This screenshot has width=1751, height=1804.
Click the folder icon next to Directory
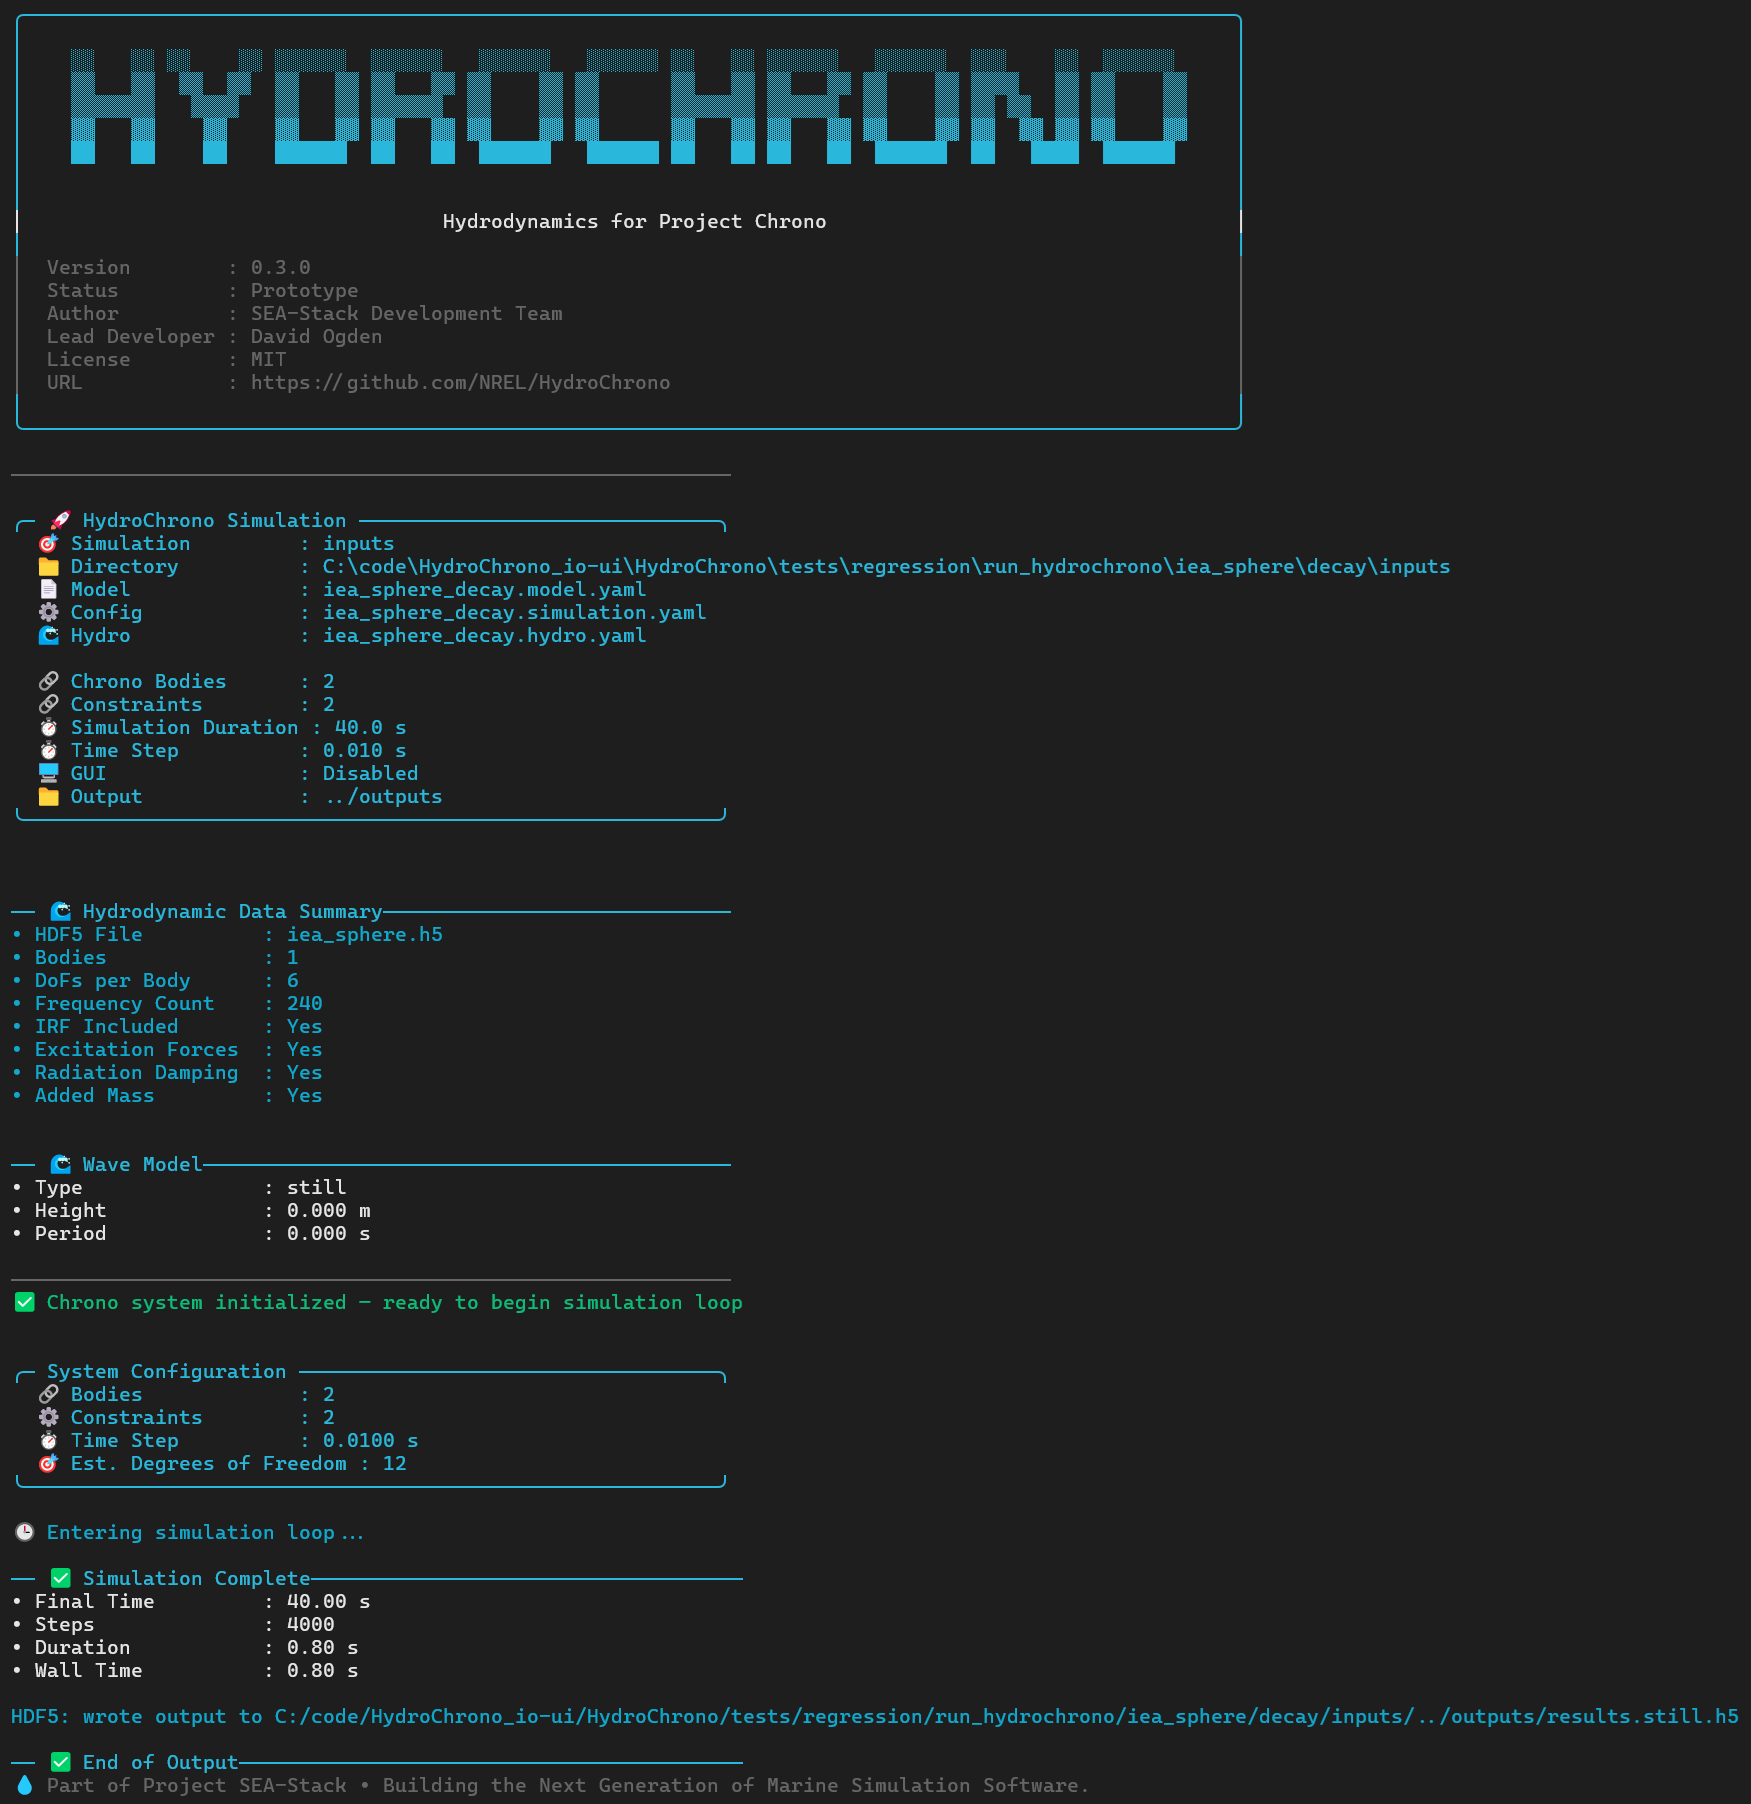coord(48,567)
